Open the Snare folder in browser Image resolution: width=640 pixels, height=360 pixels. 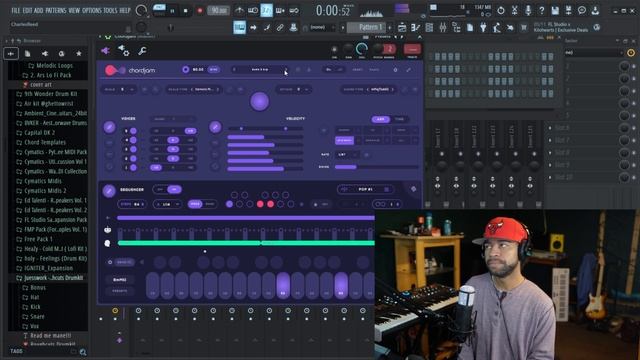(37, 316)
